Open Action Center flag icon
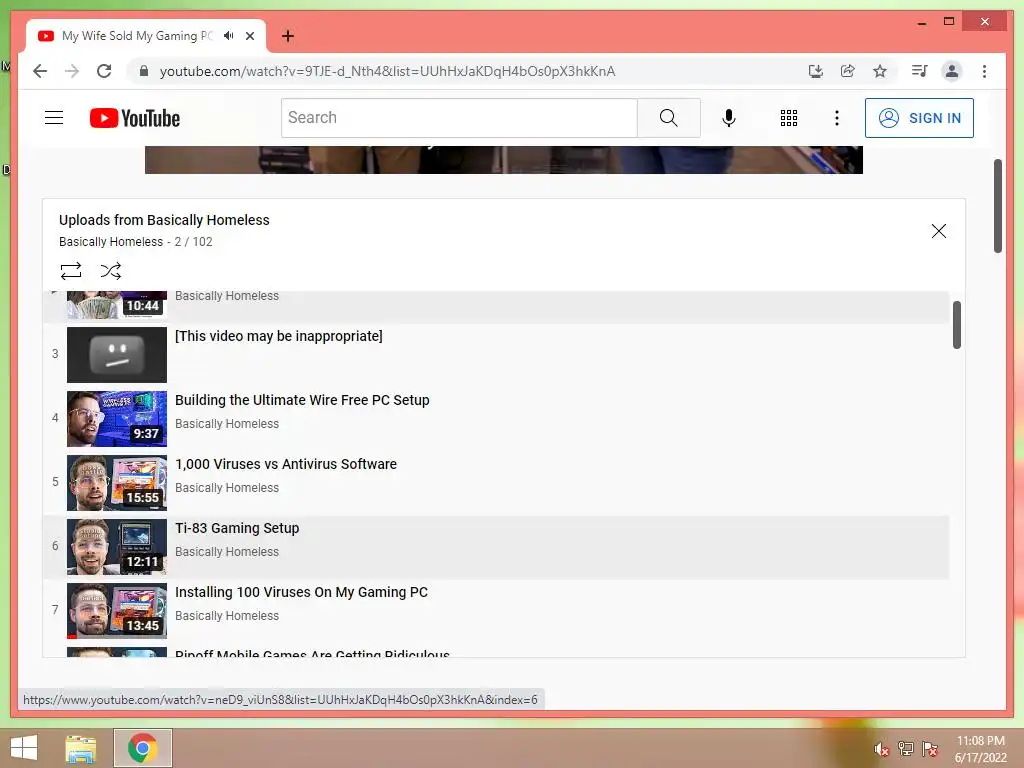 click(x=930, y=748)
